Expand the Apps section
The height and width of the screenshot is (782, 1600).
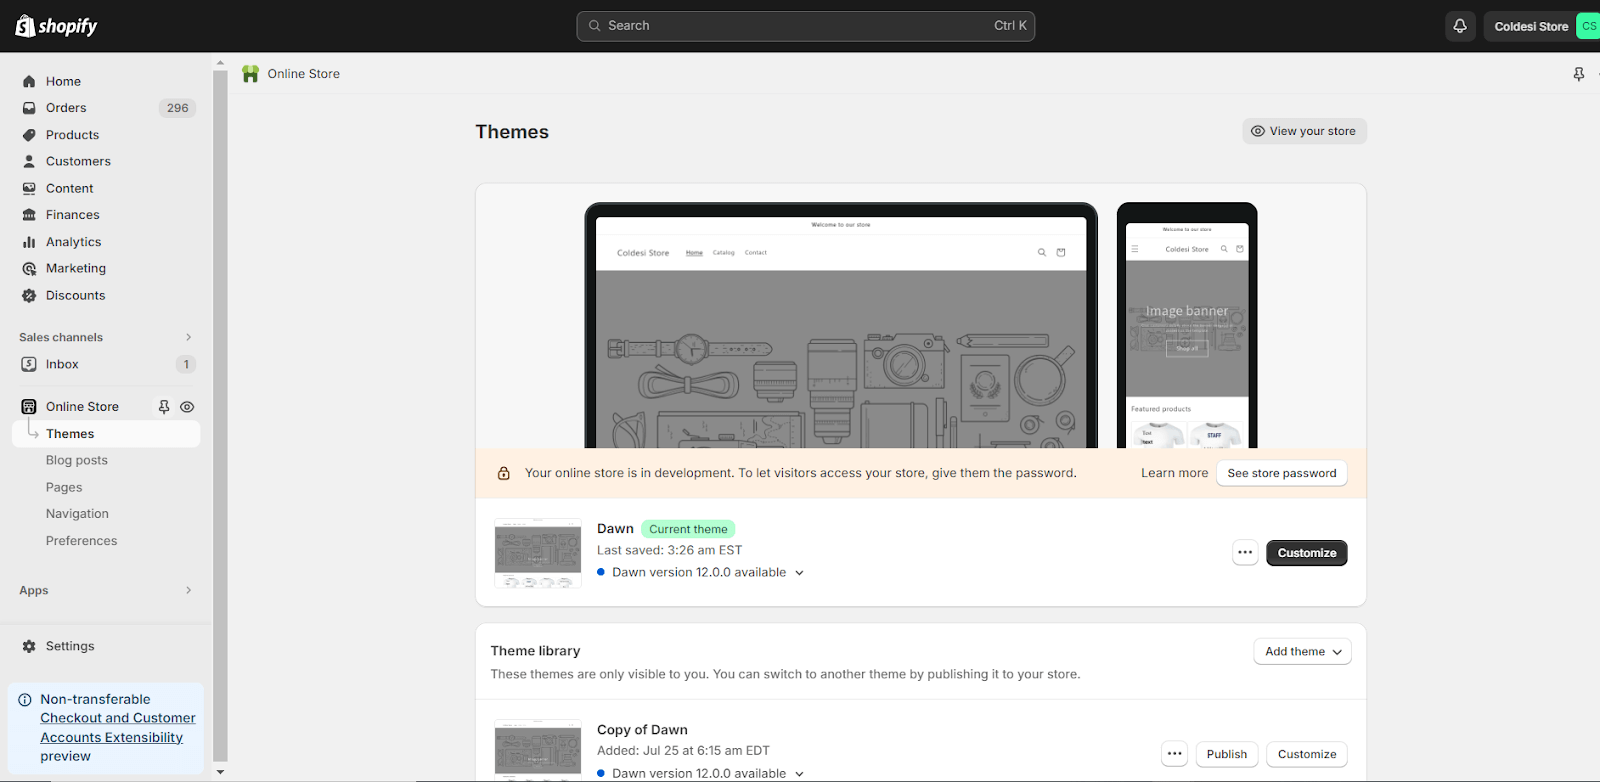[188, 590]
